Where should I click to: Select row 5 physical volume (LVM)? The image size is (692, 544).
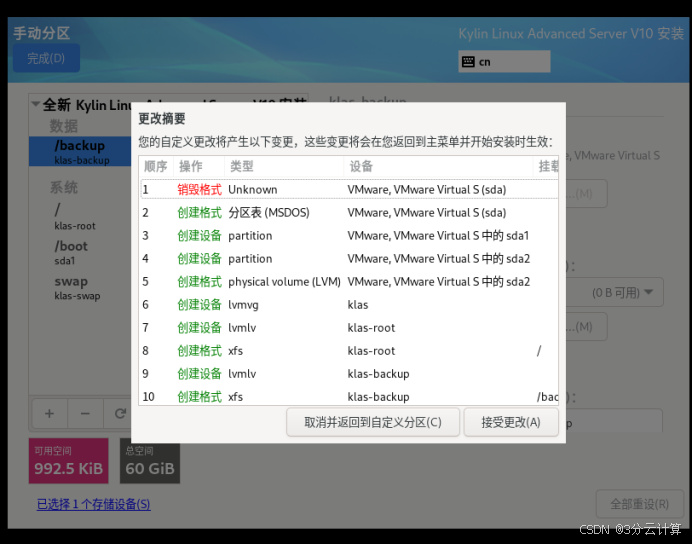coord(340,281)
